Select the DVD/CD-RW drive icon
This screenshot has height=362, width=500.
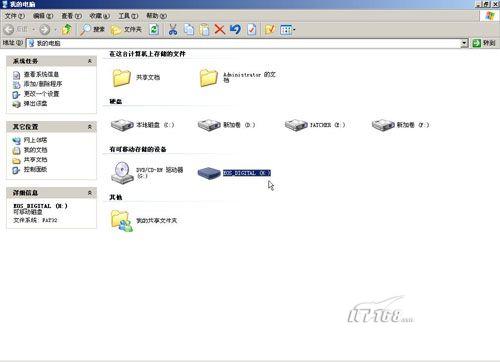[x=122, y=173]
